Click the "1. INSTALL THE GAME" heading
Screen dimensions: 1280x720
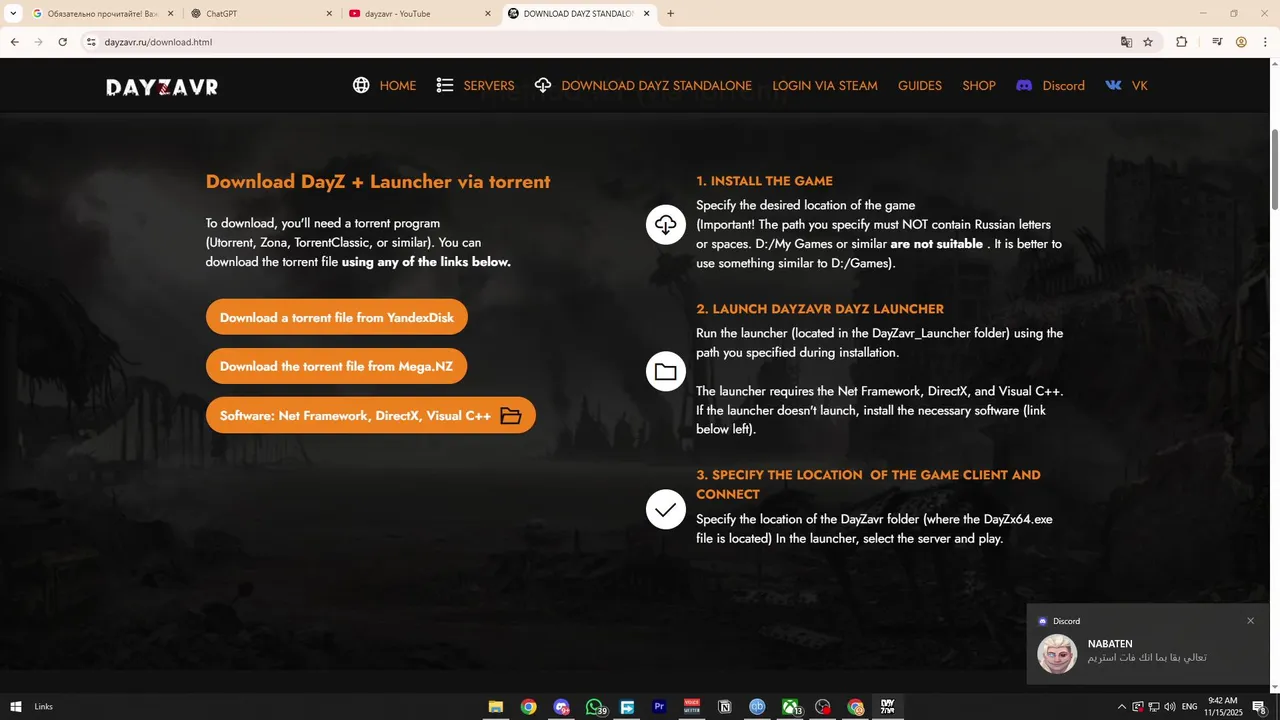(764, 181)
